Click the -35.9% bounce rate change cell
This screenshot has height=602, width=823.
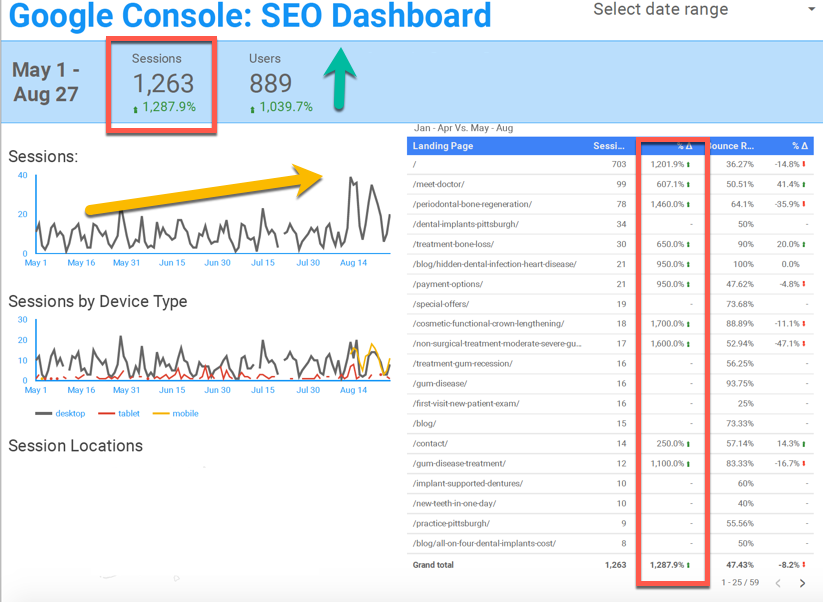[790, 204]
